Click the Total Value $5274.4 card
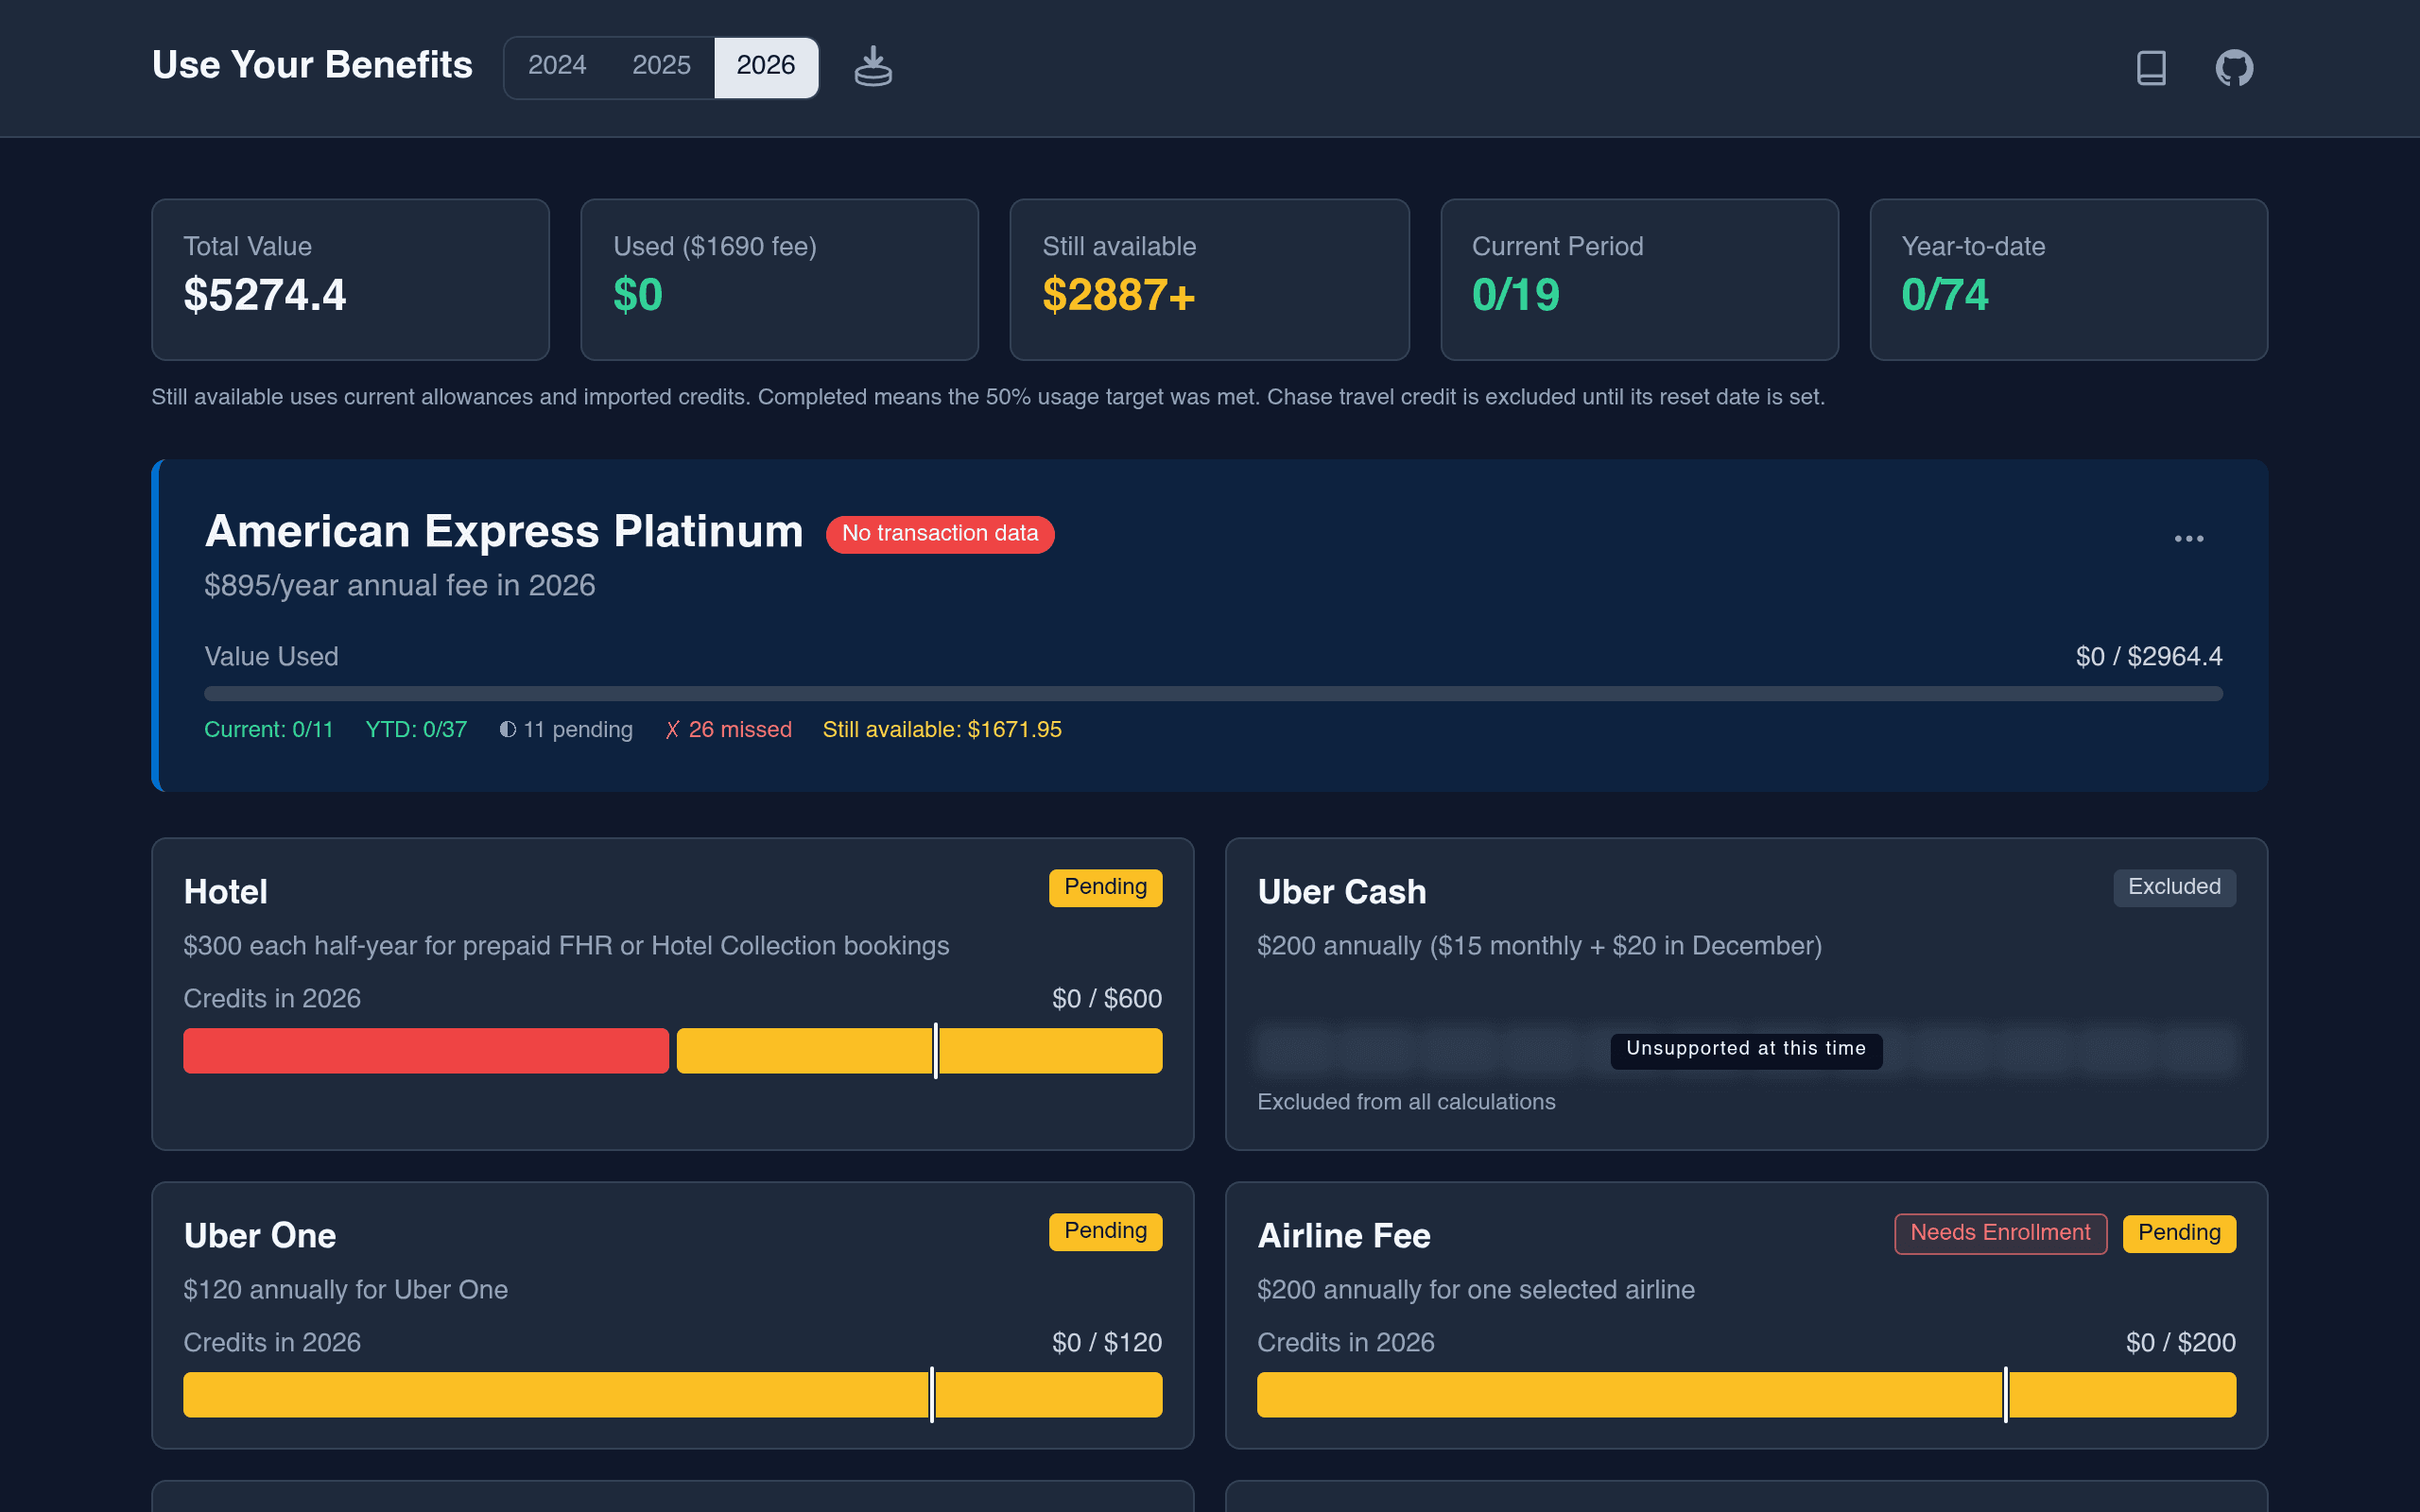This screenshot has width=2420, height=1512. point(350,279)
